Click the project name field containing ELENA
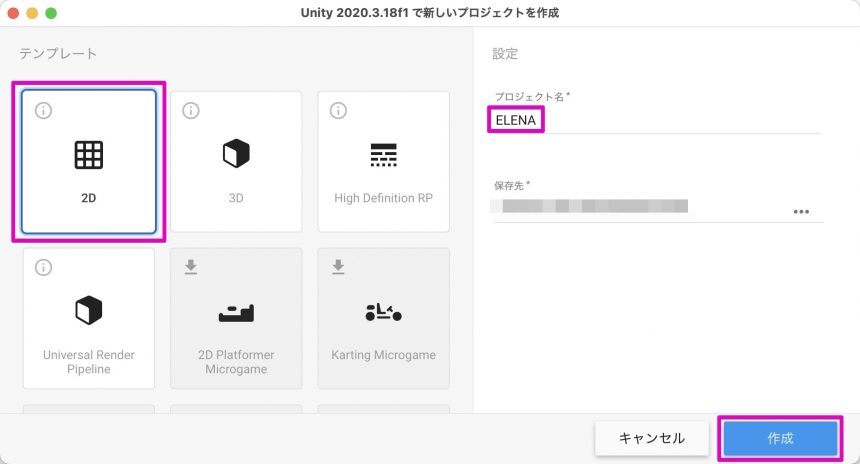 [657, 120]
